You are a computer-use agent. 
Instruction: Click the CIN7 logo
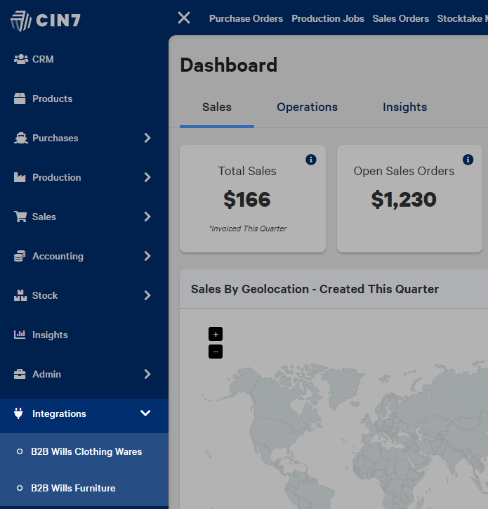click(x=46, y=21)
